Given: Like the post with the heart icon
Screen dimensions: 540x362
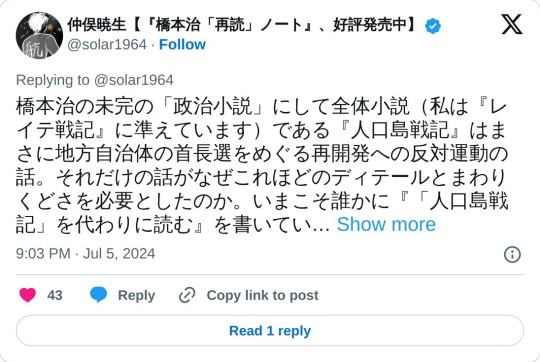Looking at the screenshot, I should coord(28,295).
